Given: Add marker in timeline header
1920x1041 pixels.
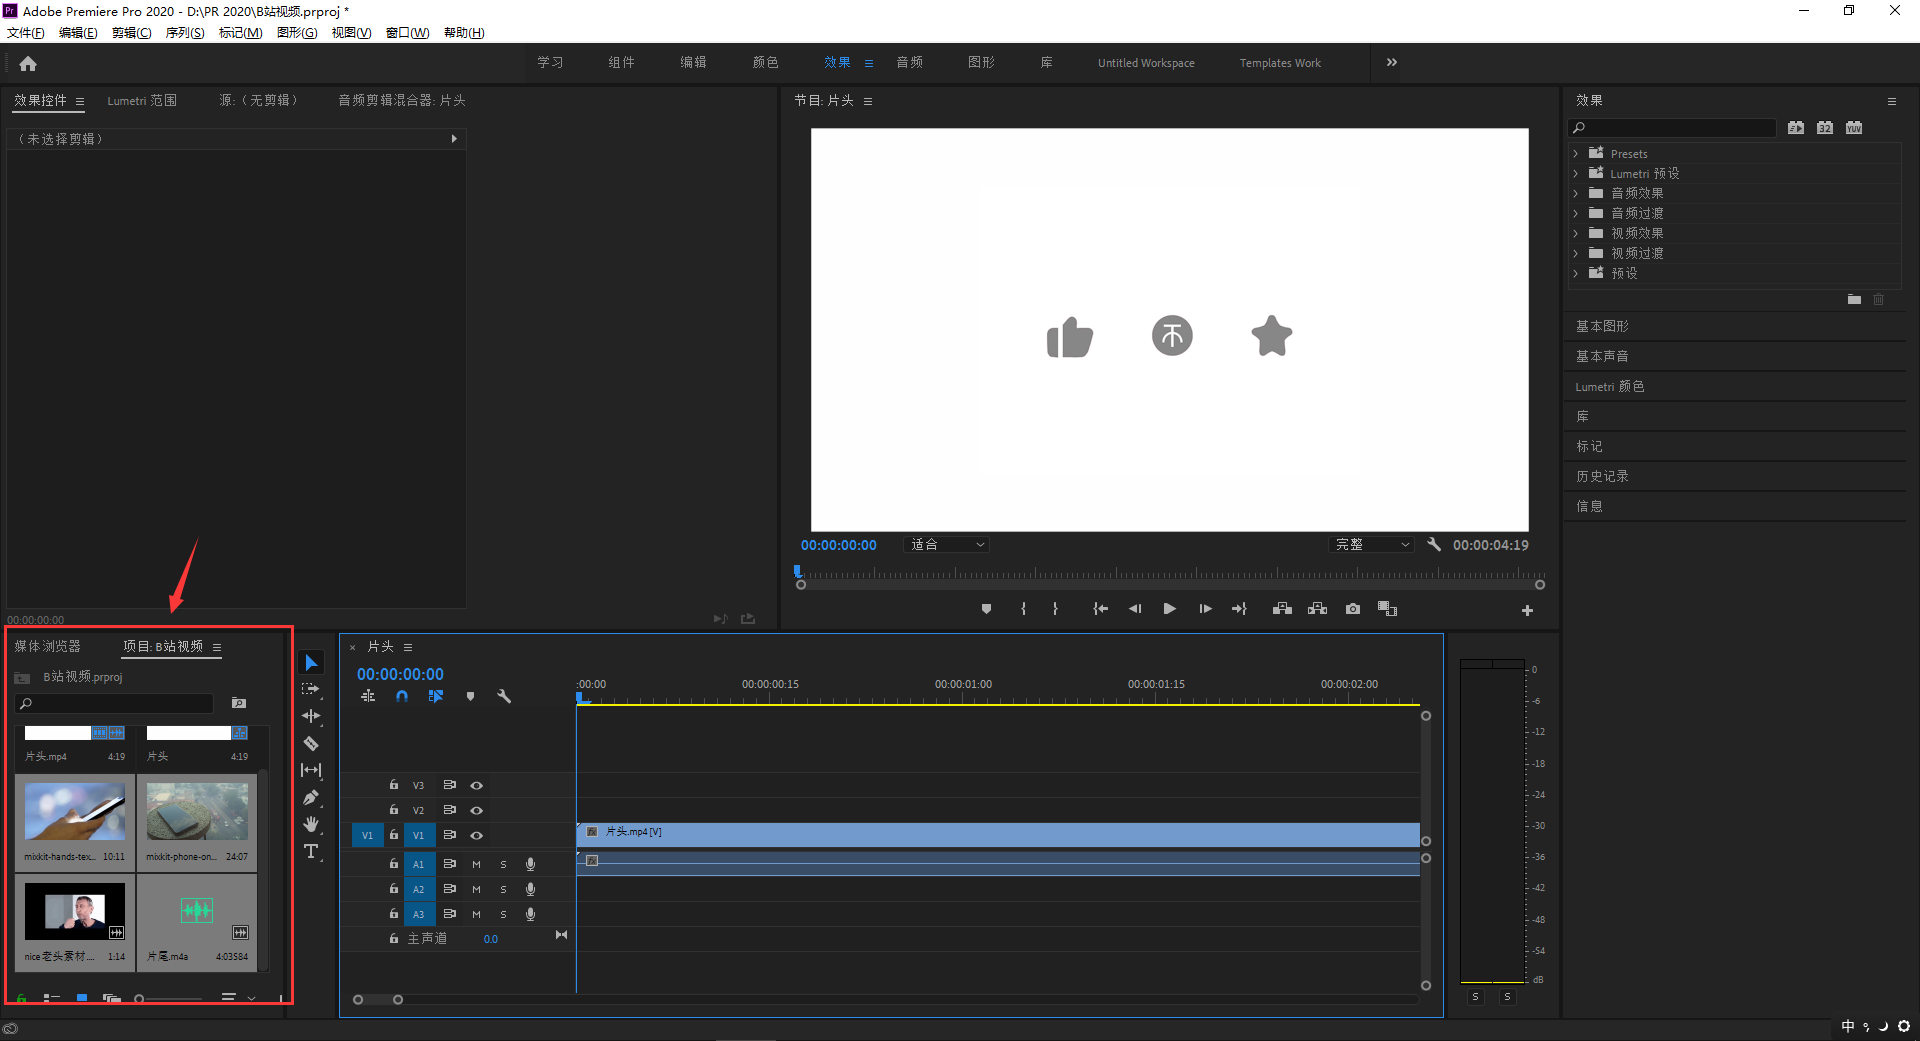Looking at the screenshot, I should (x=470, y=696).
